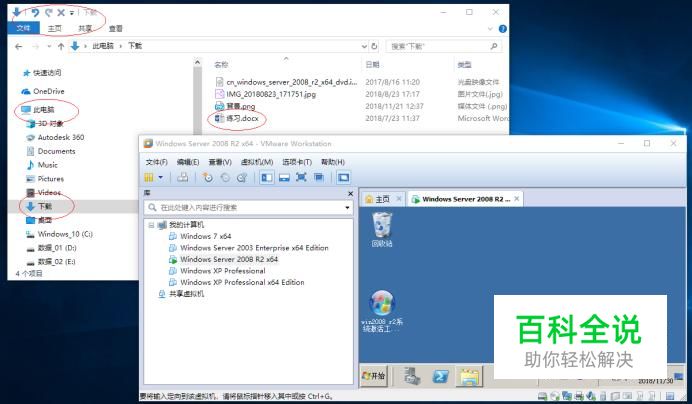
Task: Click hard disk device icon in VMware status bar
Action: pyautogui.click(x=542, y=396)
